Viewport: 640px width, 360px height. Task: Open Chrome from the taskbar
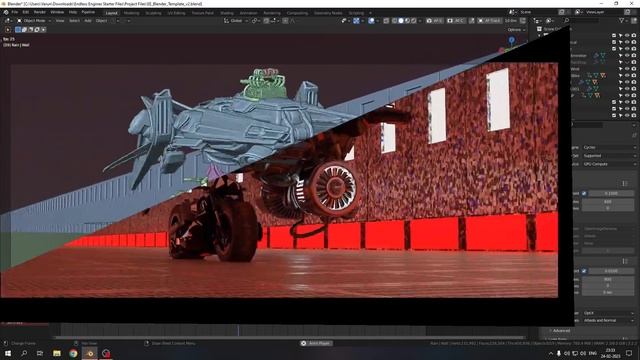click(x=73, y=353)
